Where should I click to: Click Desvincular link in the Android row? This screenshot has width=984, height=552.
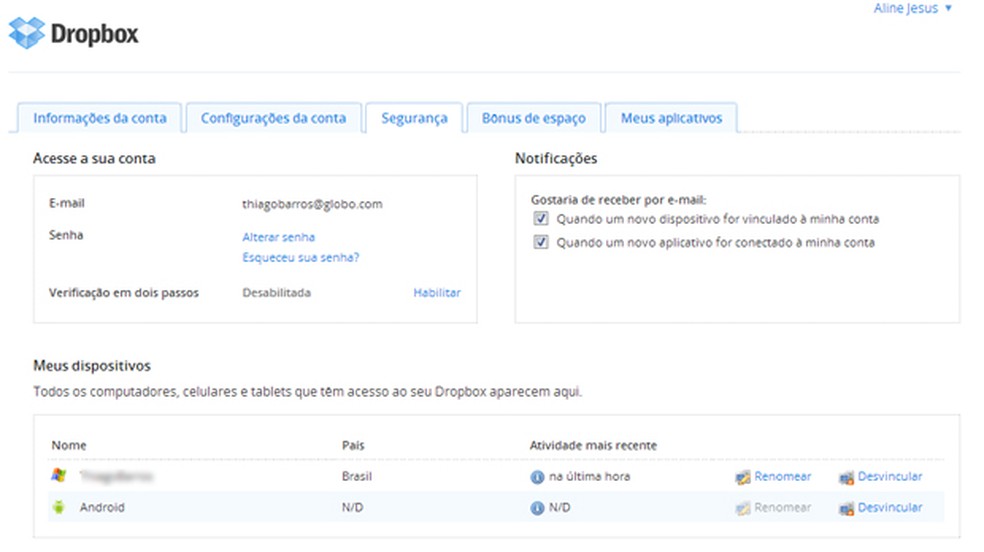point(890,507)
